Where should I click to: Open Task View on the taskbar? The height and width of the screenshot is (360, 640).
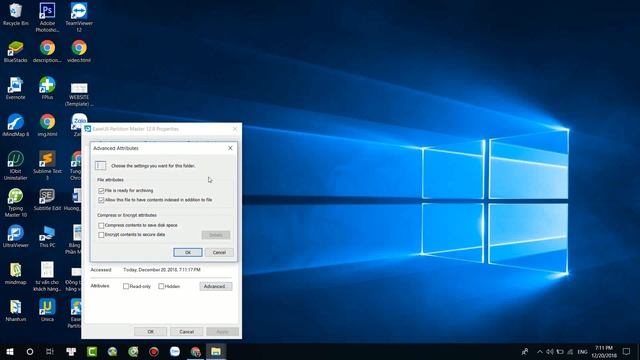coord(50,351)
